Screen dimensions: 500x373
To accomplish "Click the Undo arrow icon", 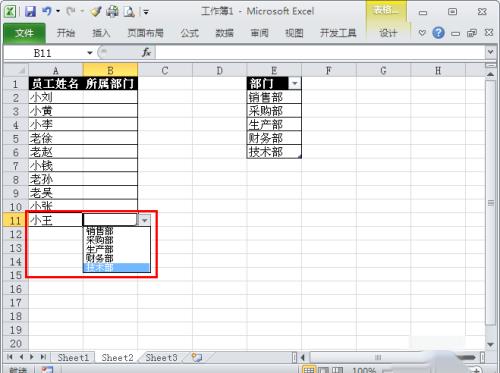I will (x=47, y=12).
